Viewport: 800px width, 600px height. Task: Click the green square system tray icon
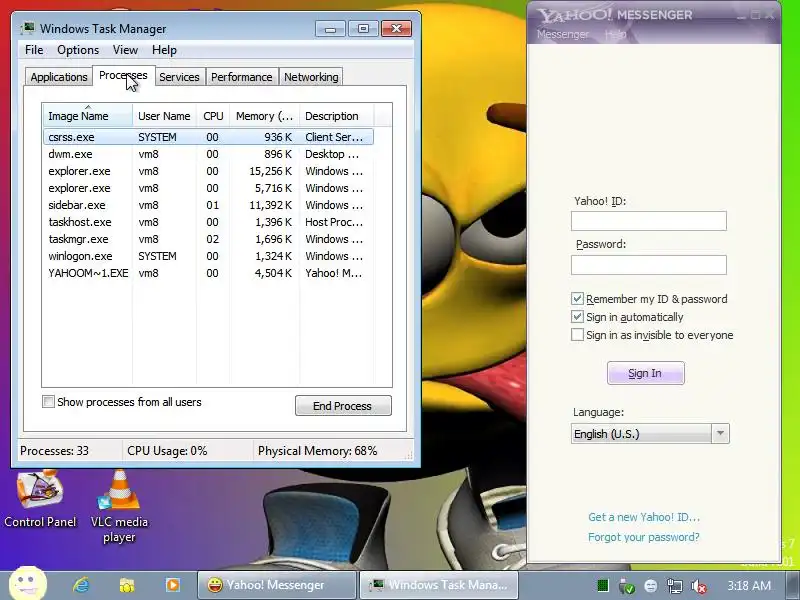click(x=603, y=586)
